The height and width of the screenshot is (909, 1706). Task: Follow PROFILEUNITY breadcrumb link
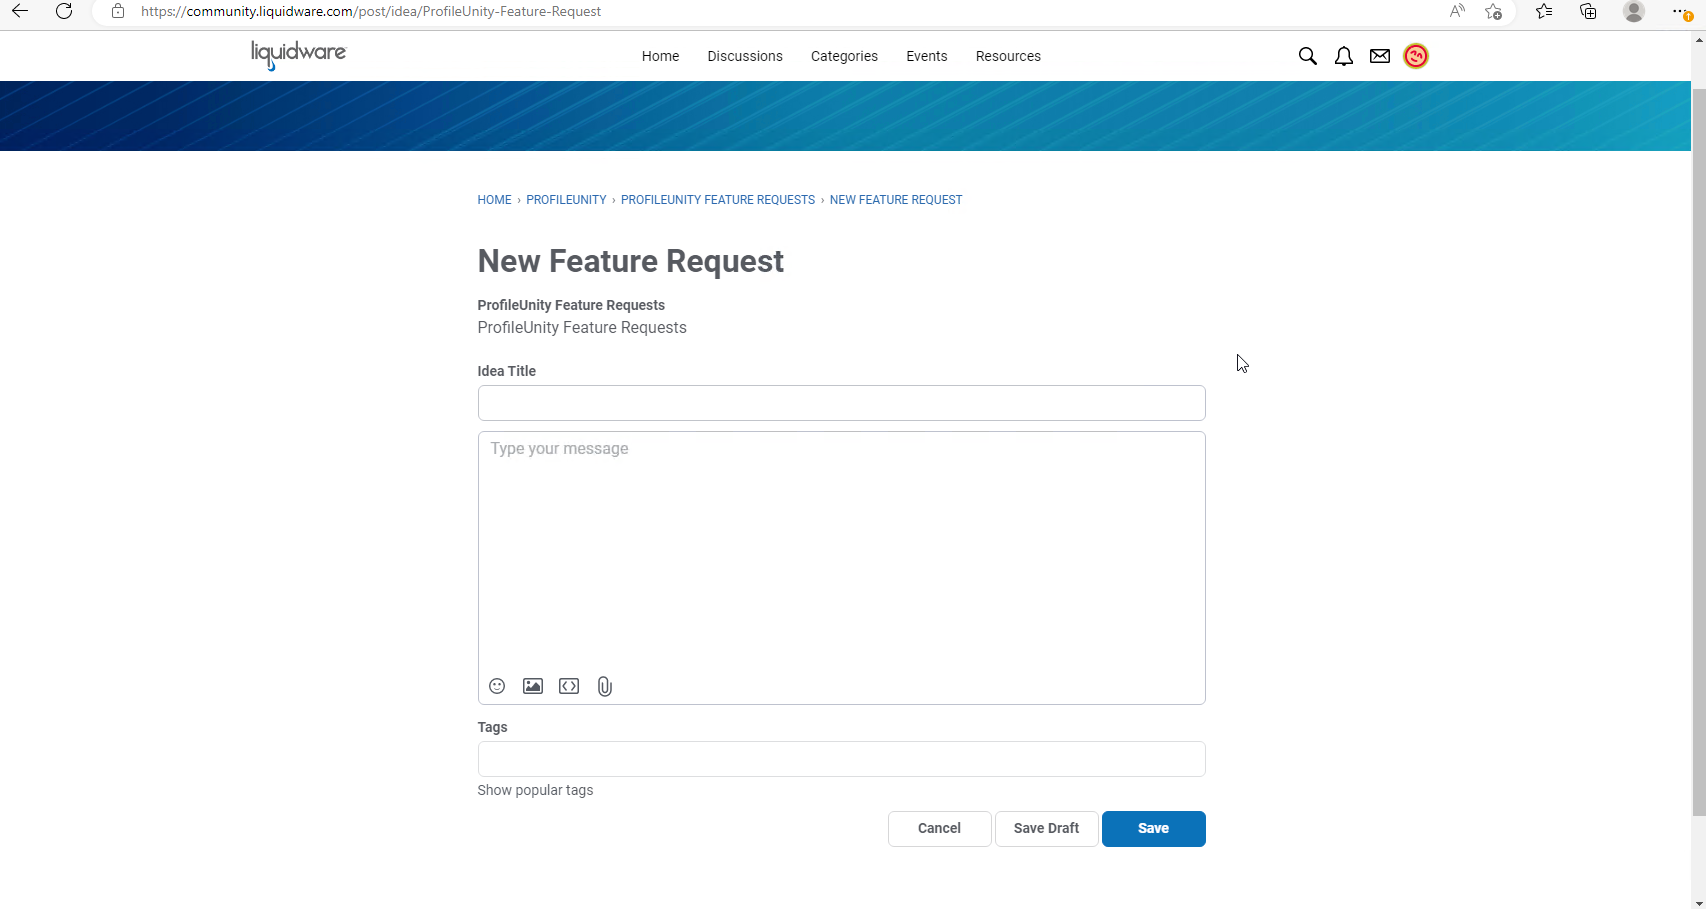pyautogui.click(x=566, y=200)
